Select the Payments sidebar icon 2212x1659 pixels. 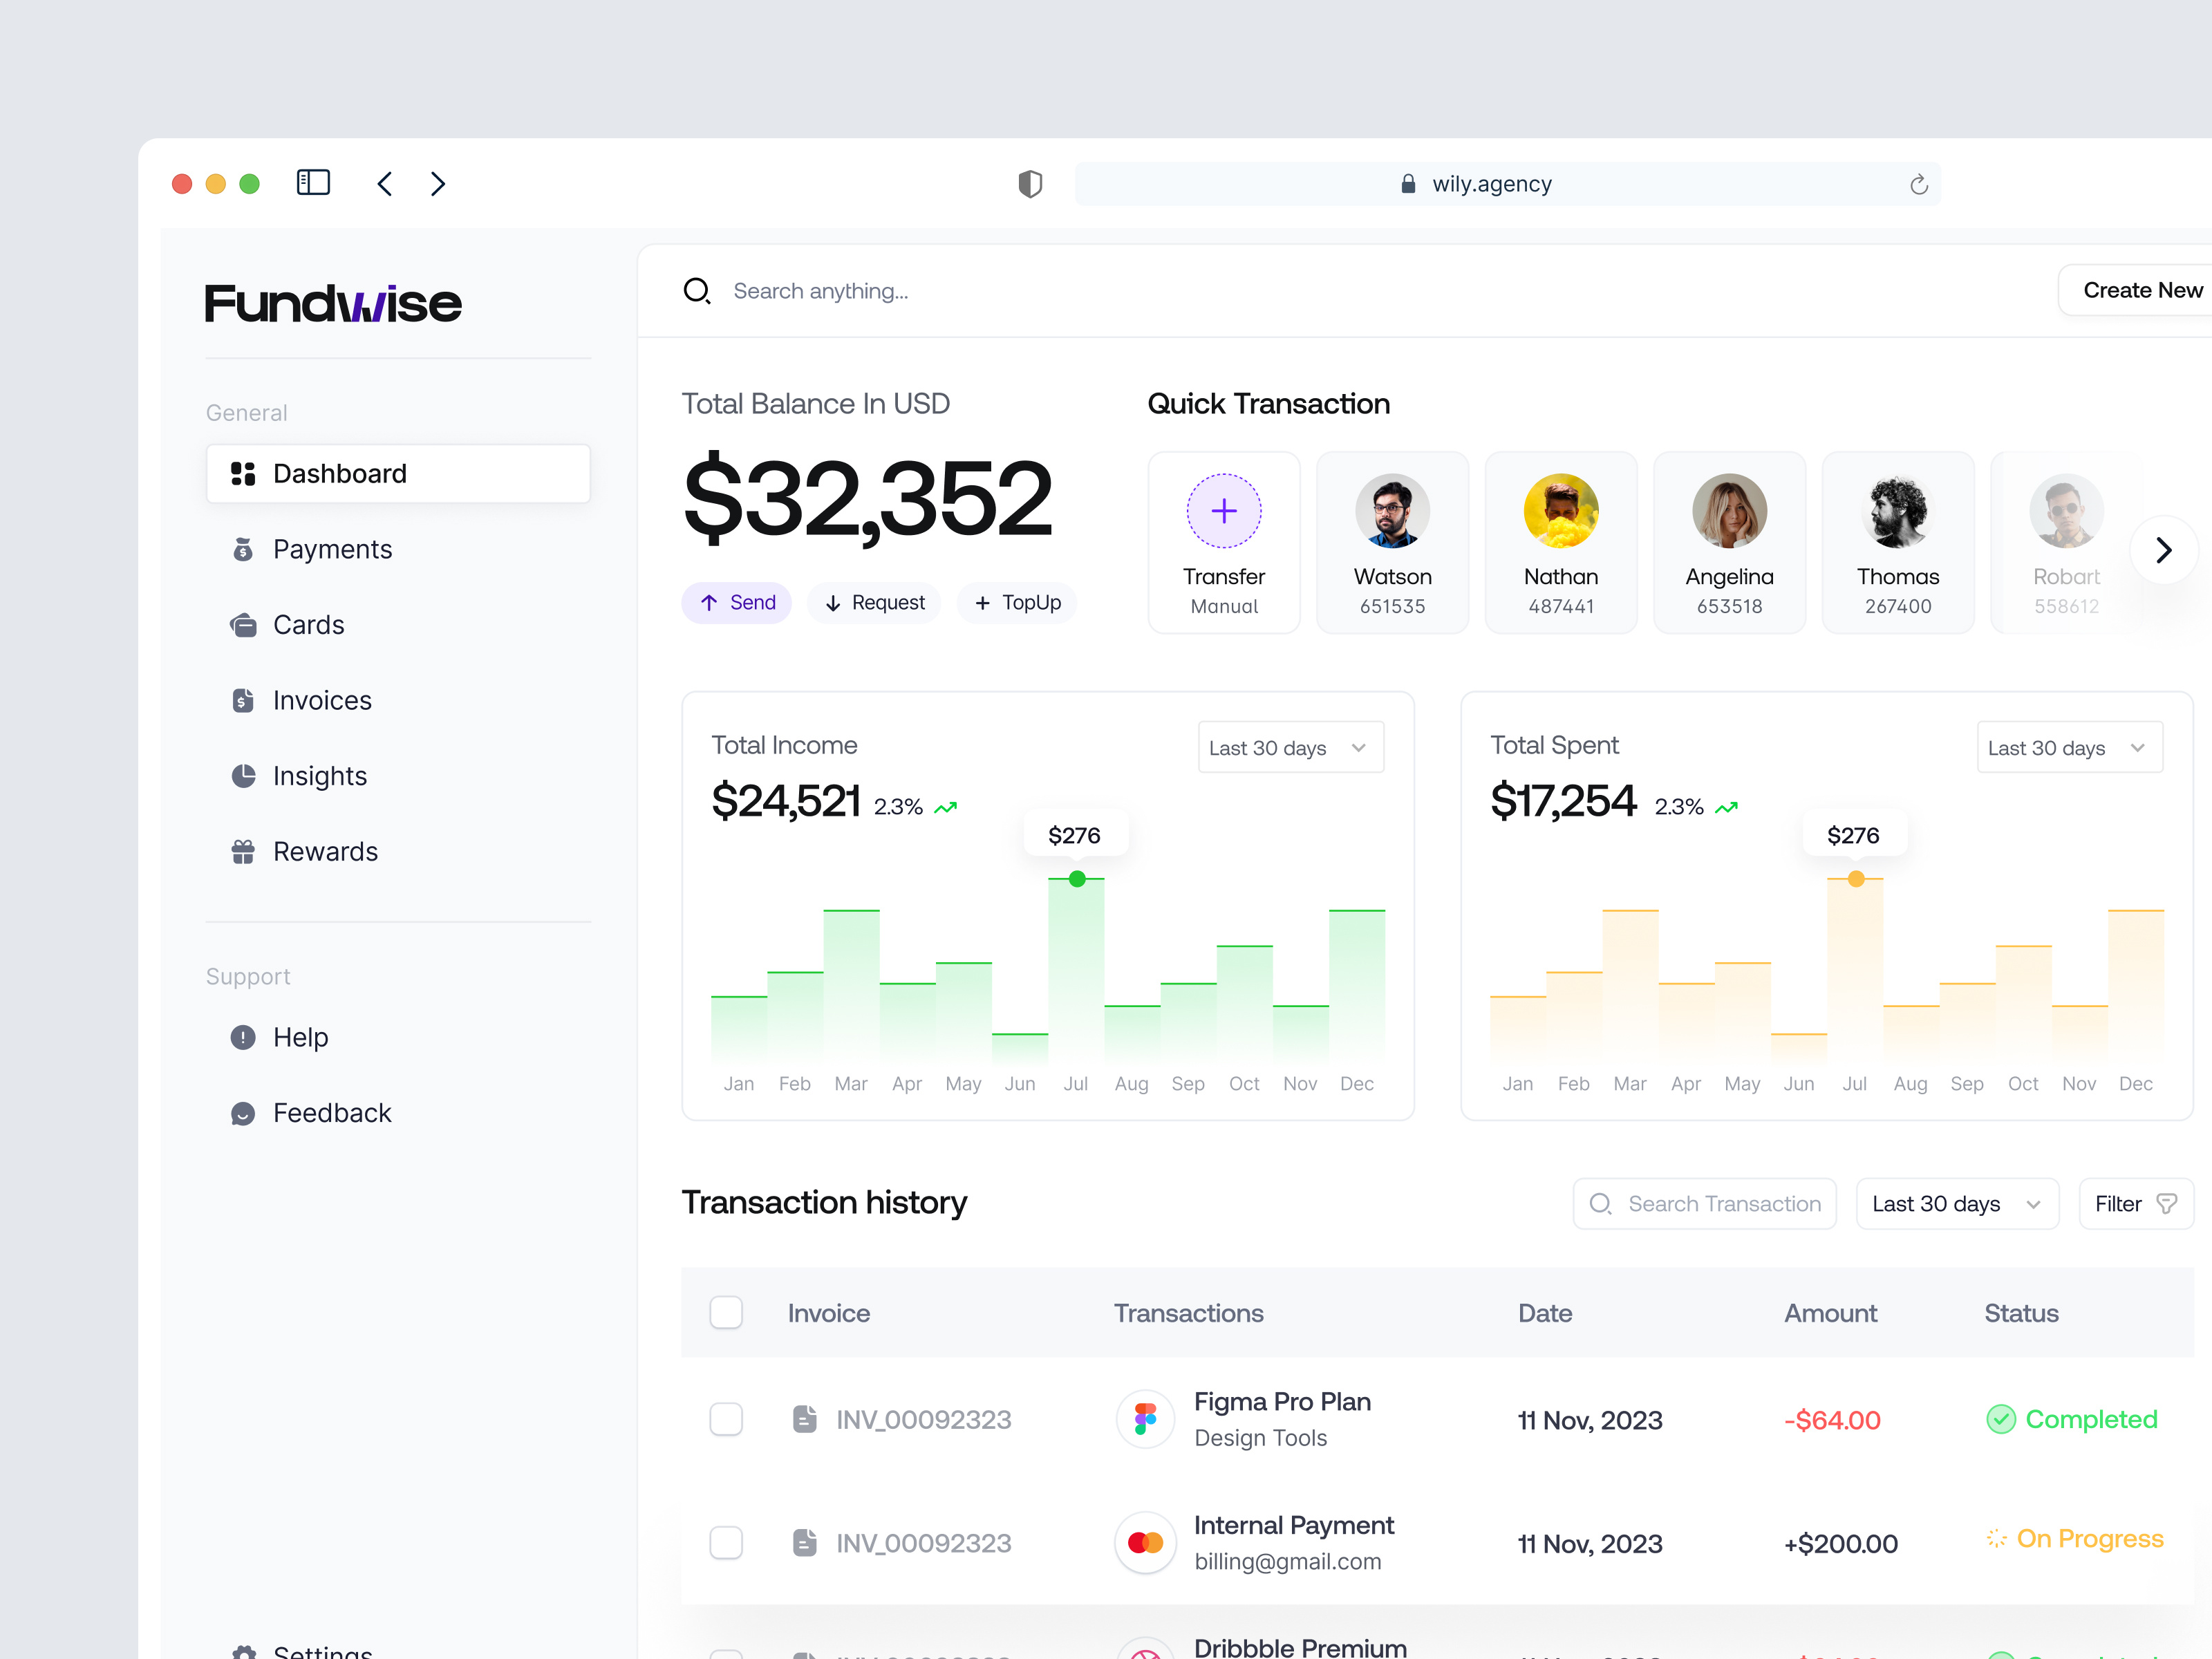coord(243,548)
